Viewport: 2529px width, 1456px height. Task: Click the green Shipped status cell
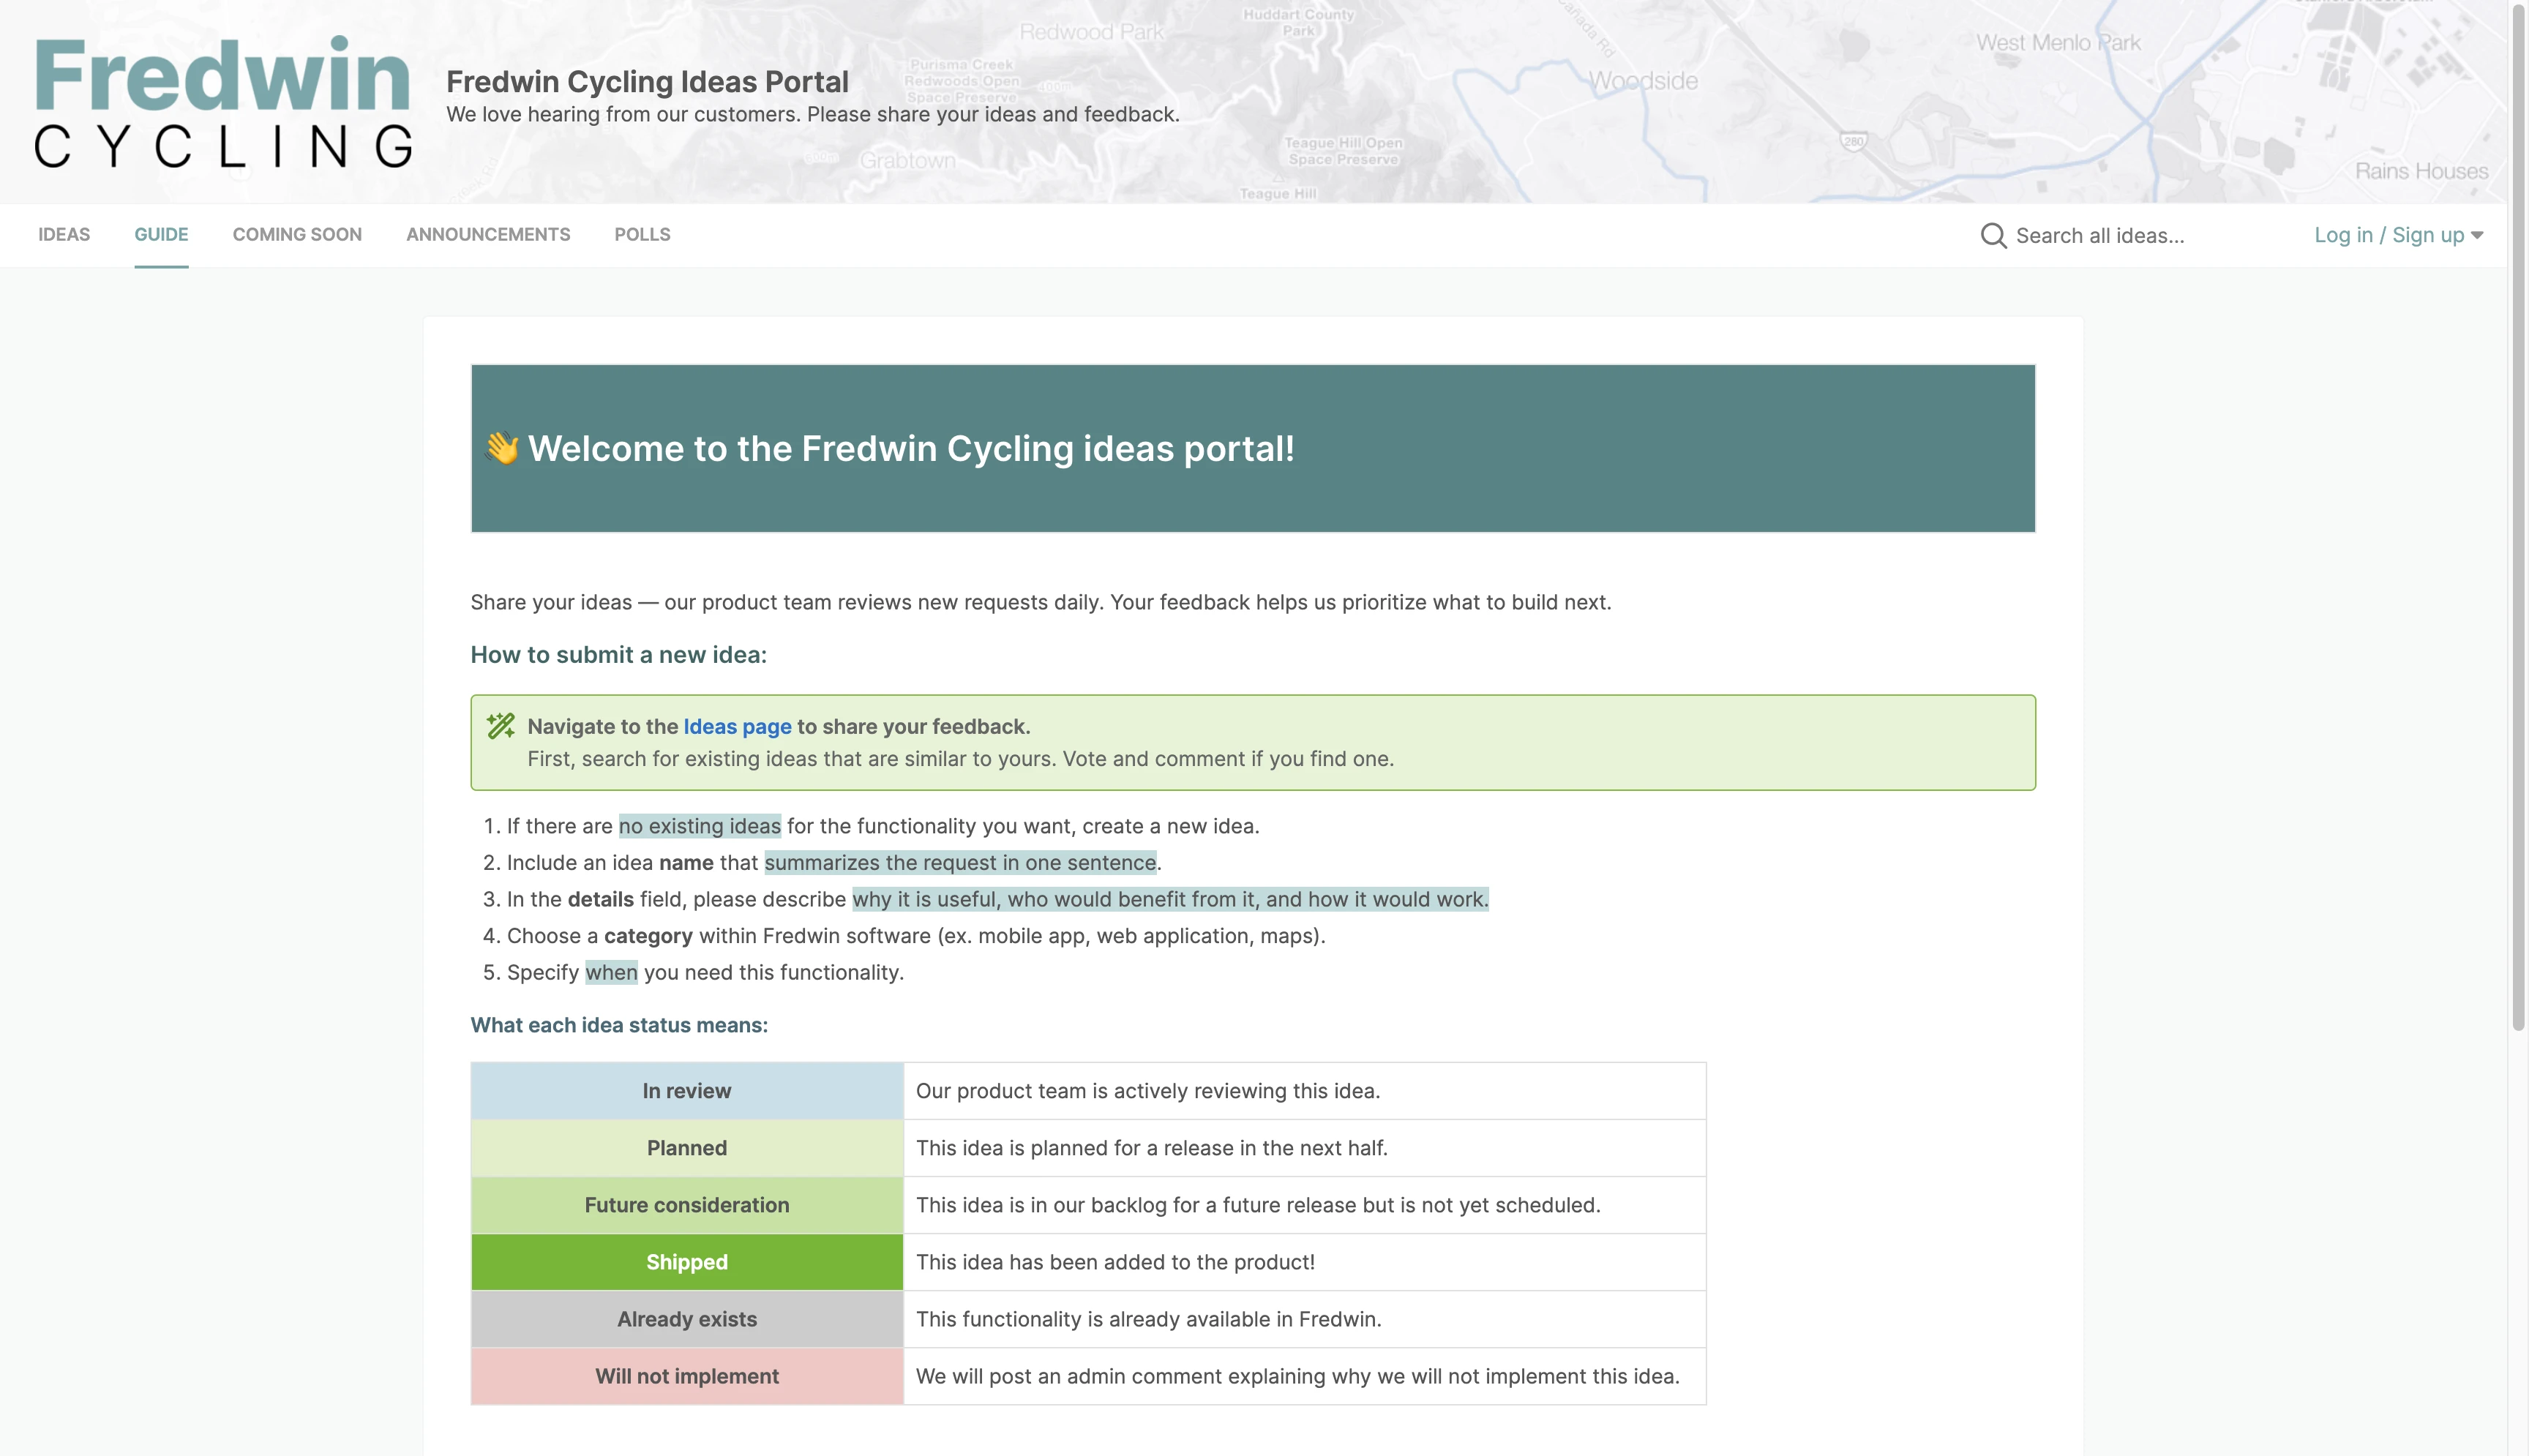[687, 1262]
